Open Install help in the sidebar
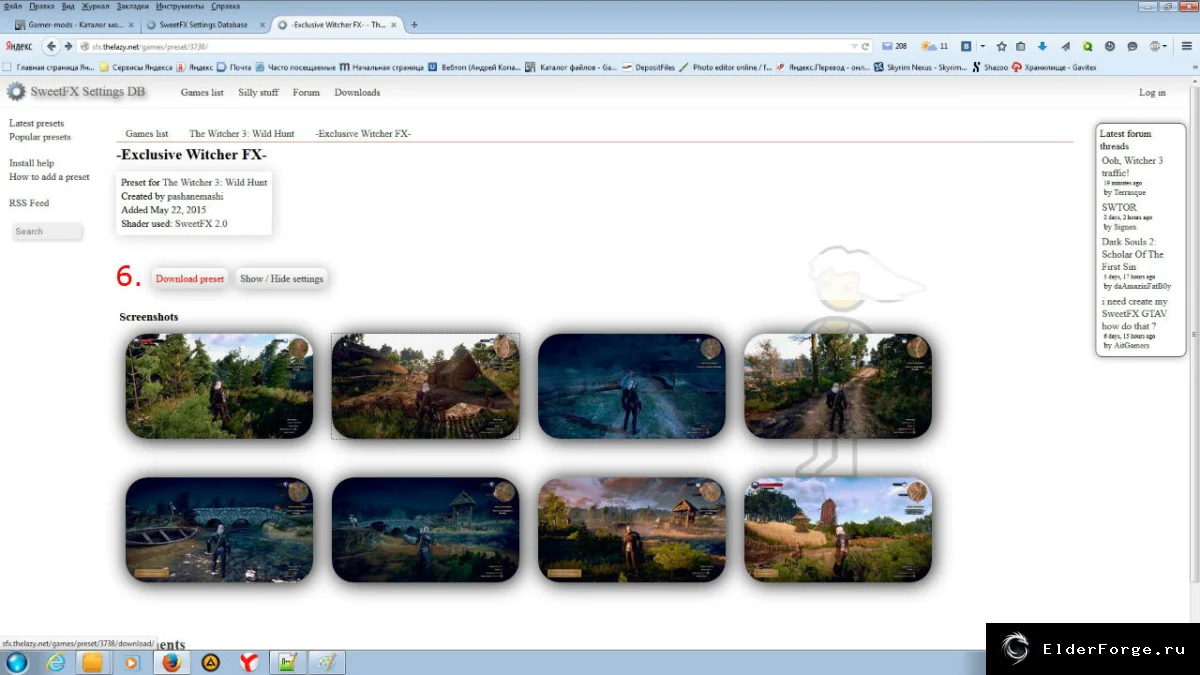Viewport: 1200px width, 675px height. pos(32,163)
